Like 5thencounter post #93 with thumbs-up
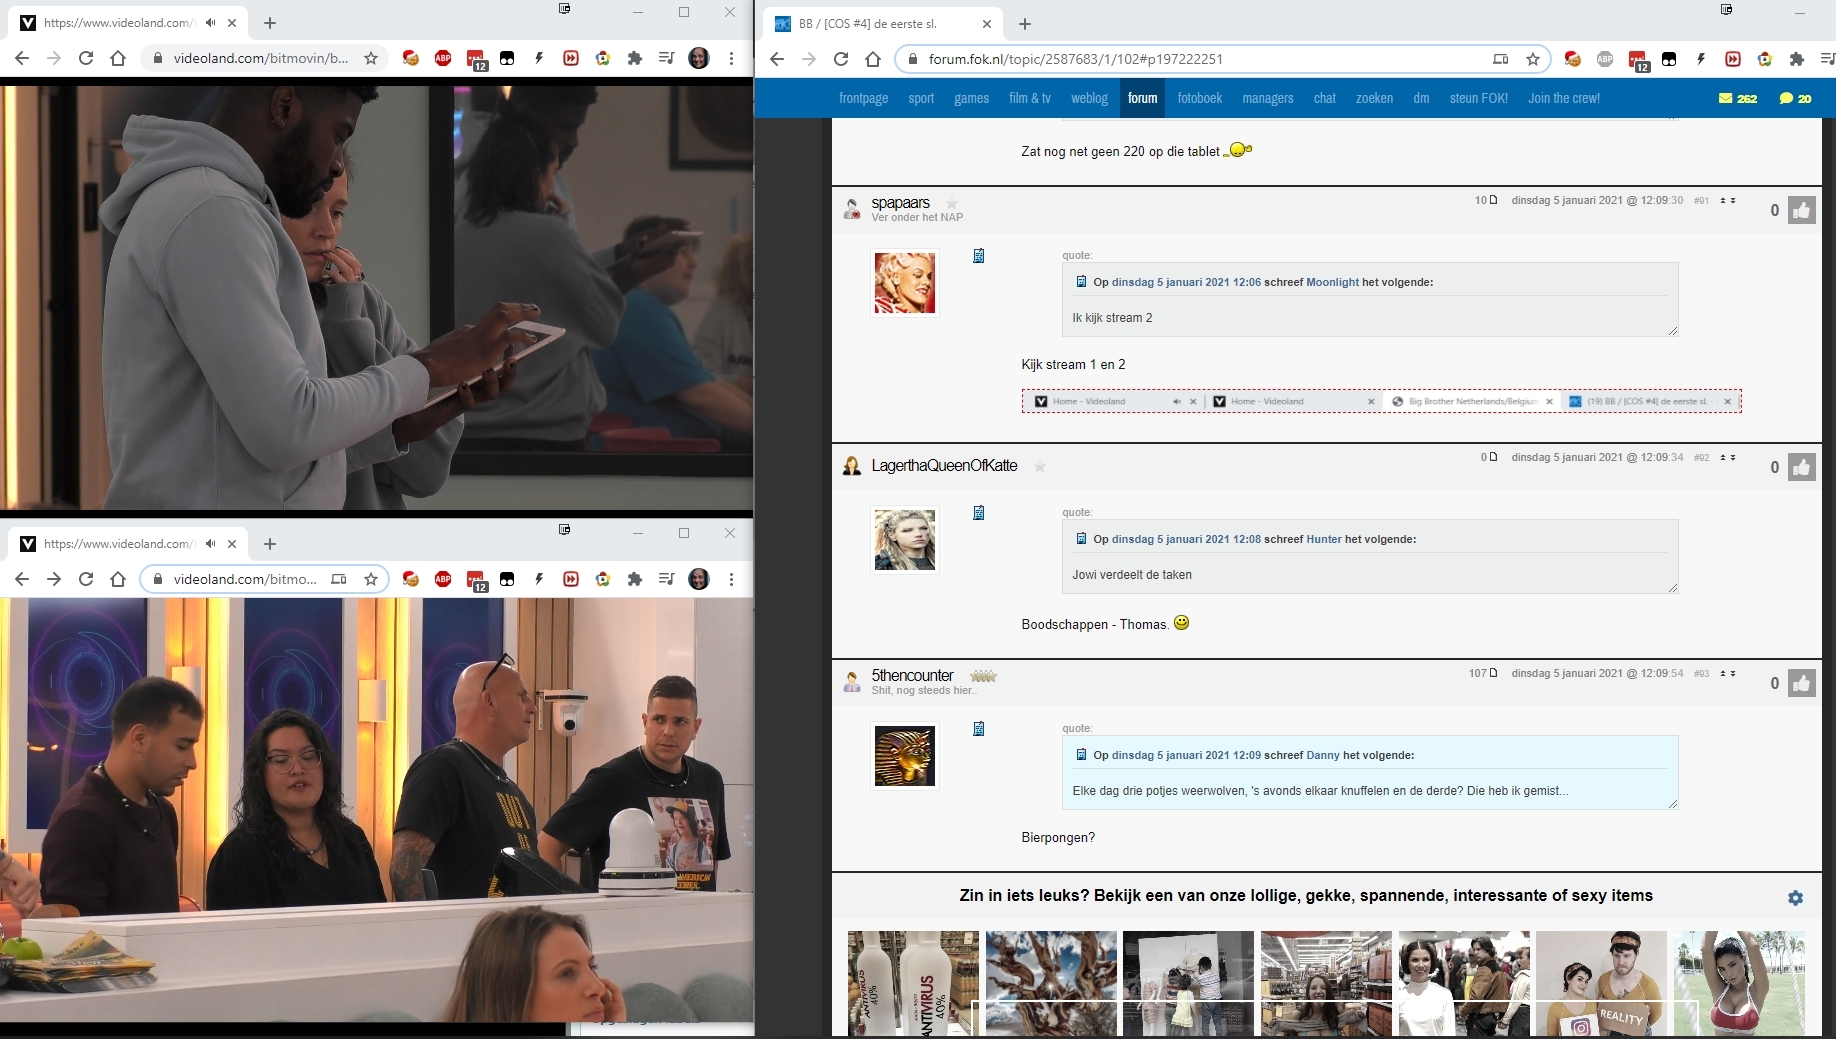Screen dimensions: 1836x1039 click(1802, 683)
